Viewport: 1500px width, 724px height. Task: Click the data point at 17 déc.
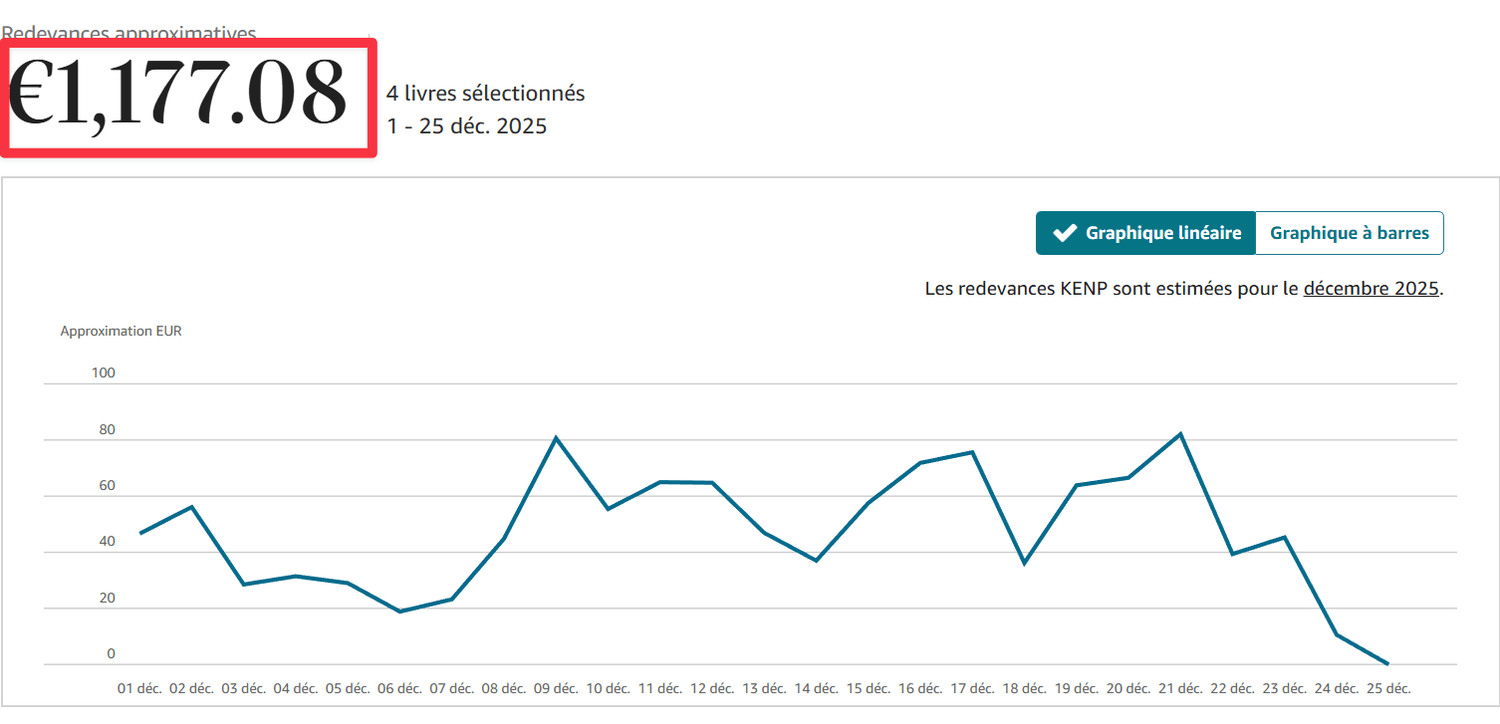[972, 452]
